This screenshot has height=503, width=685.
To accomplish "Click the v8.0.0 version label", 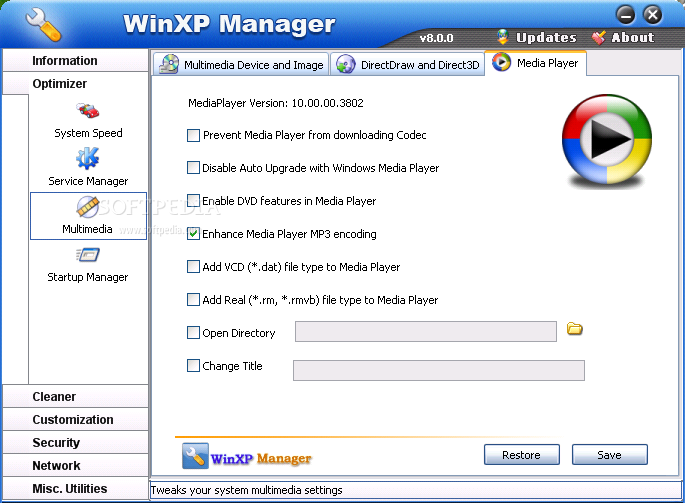I will 436,38.
